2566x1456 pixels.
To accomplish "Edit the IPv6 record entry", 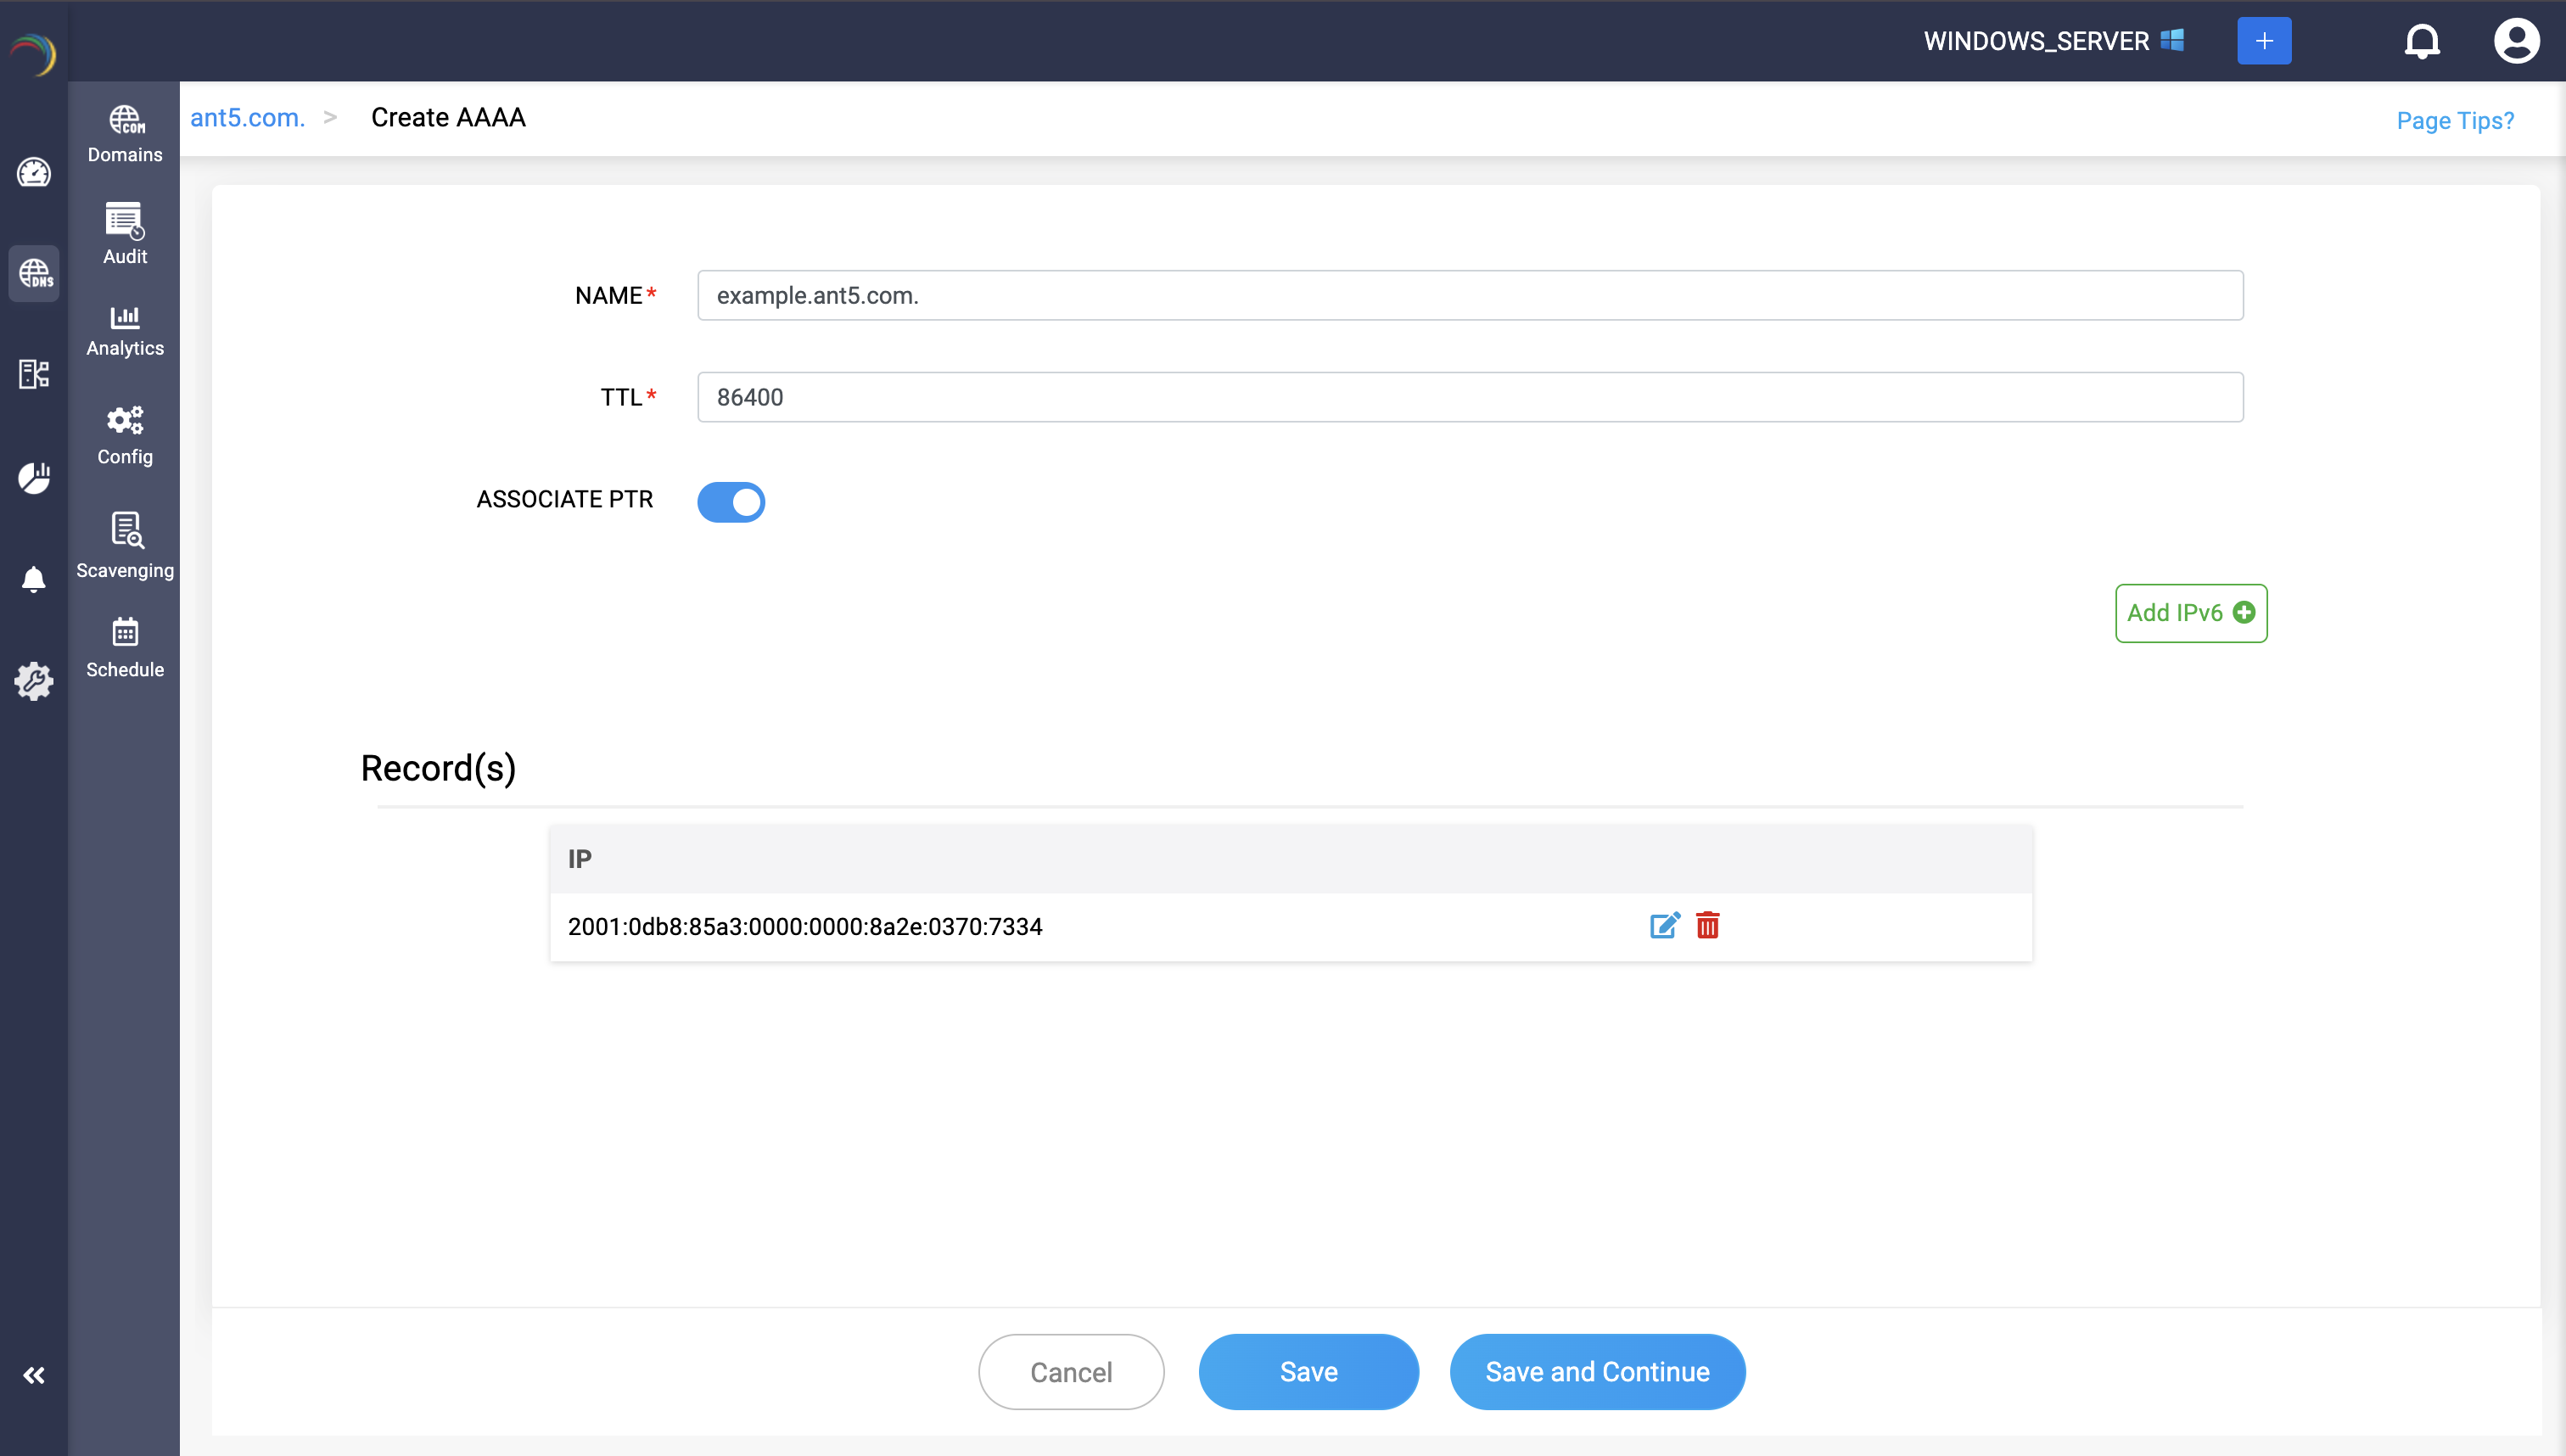I will (x=1664, y=925).
